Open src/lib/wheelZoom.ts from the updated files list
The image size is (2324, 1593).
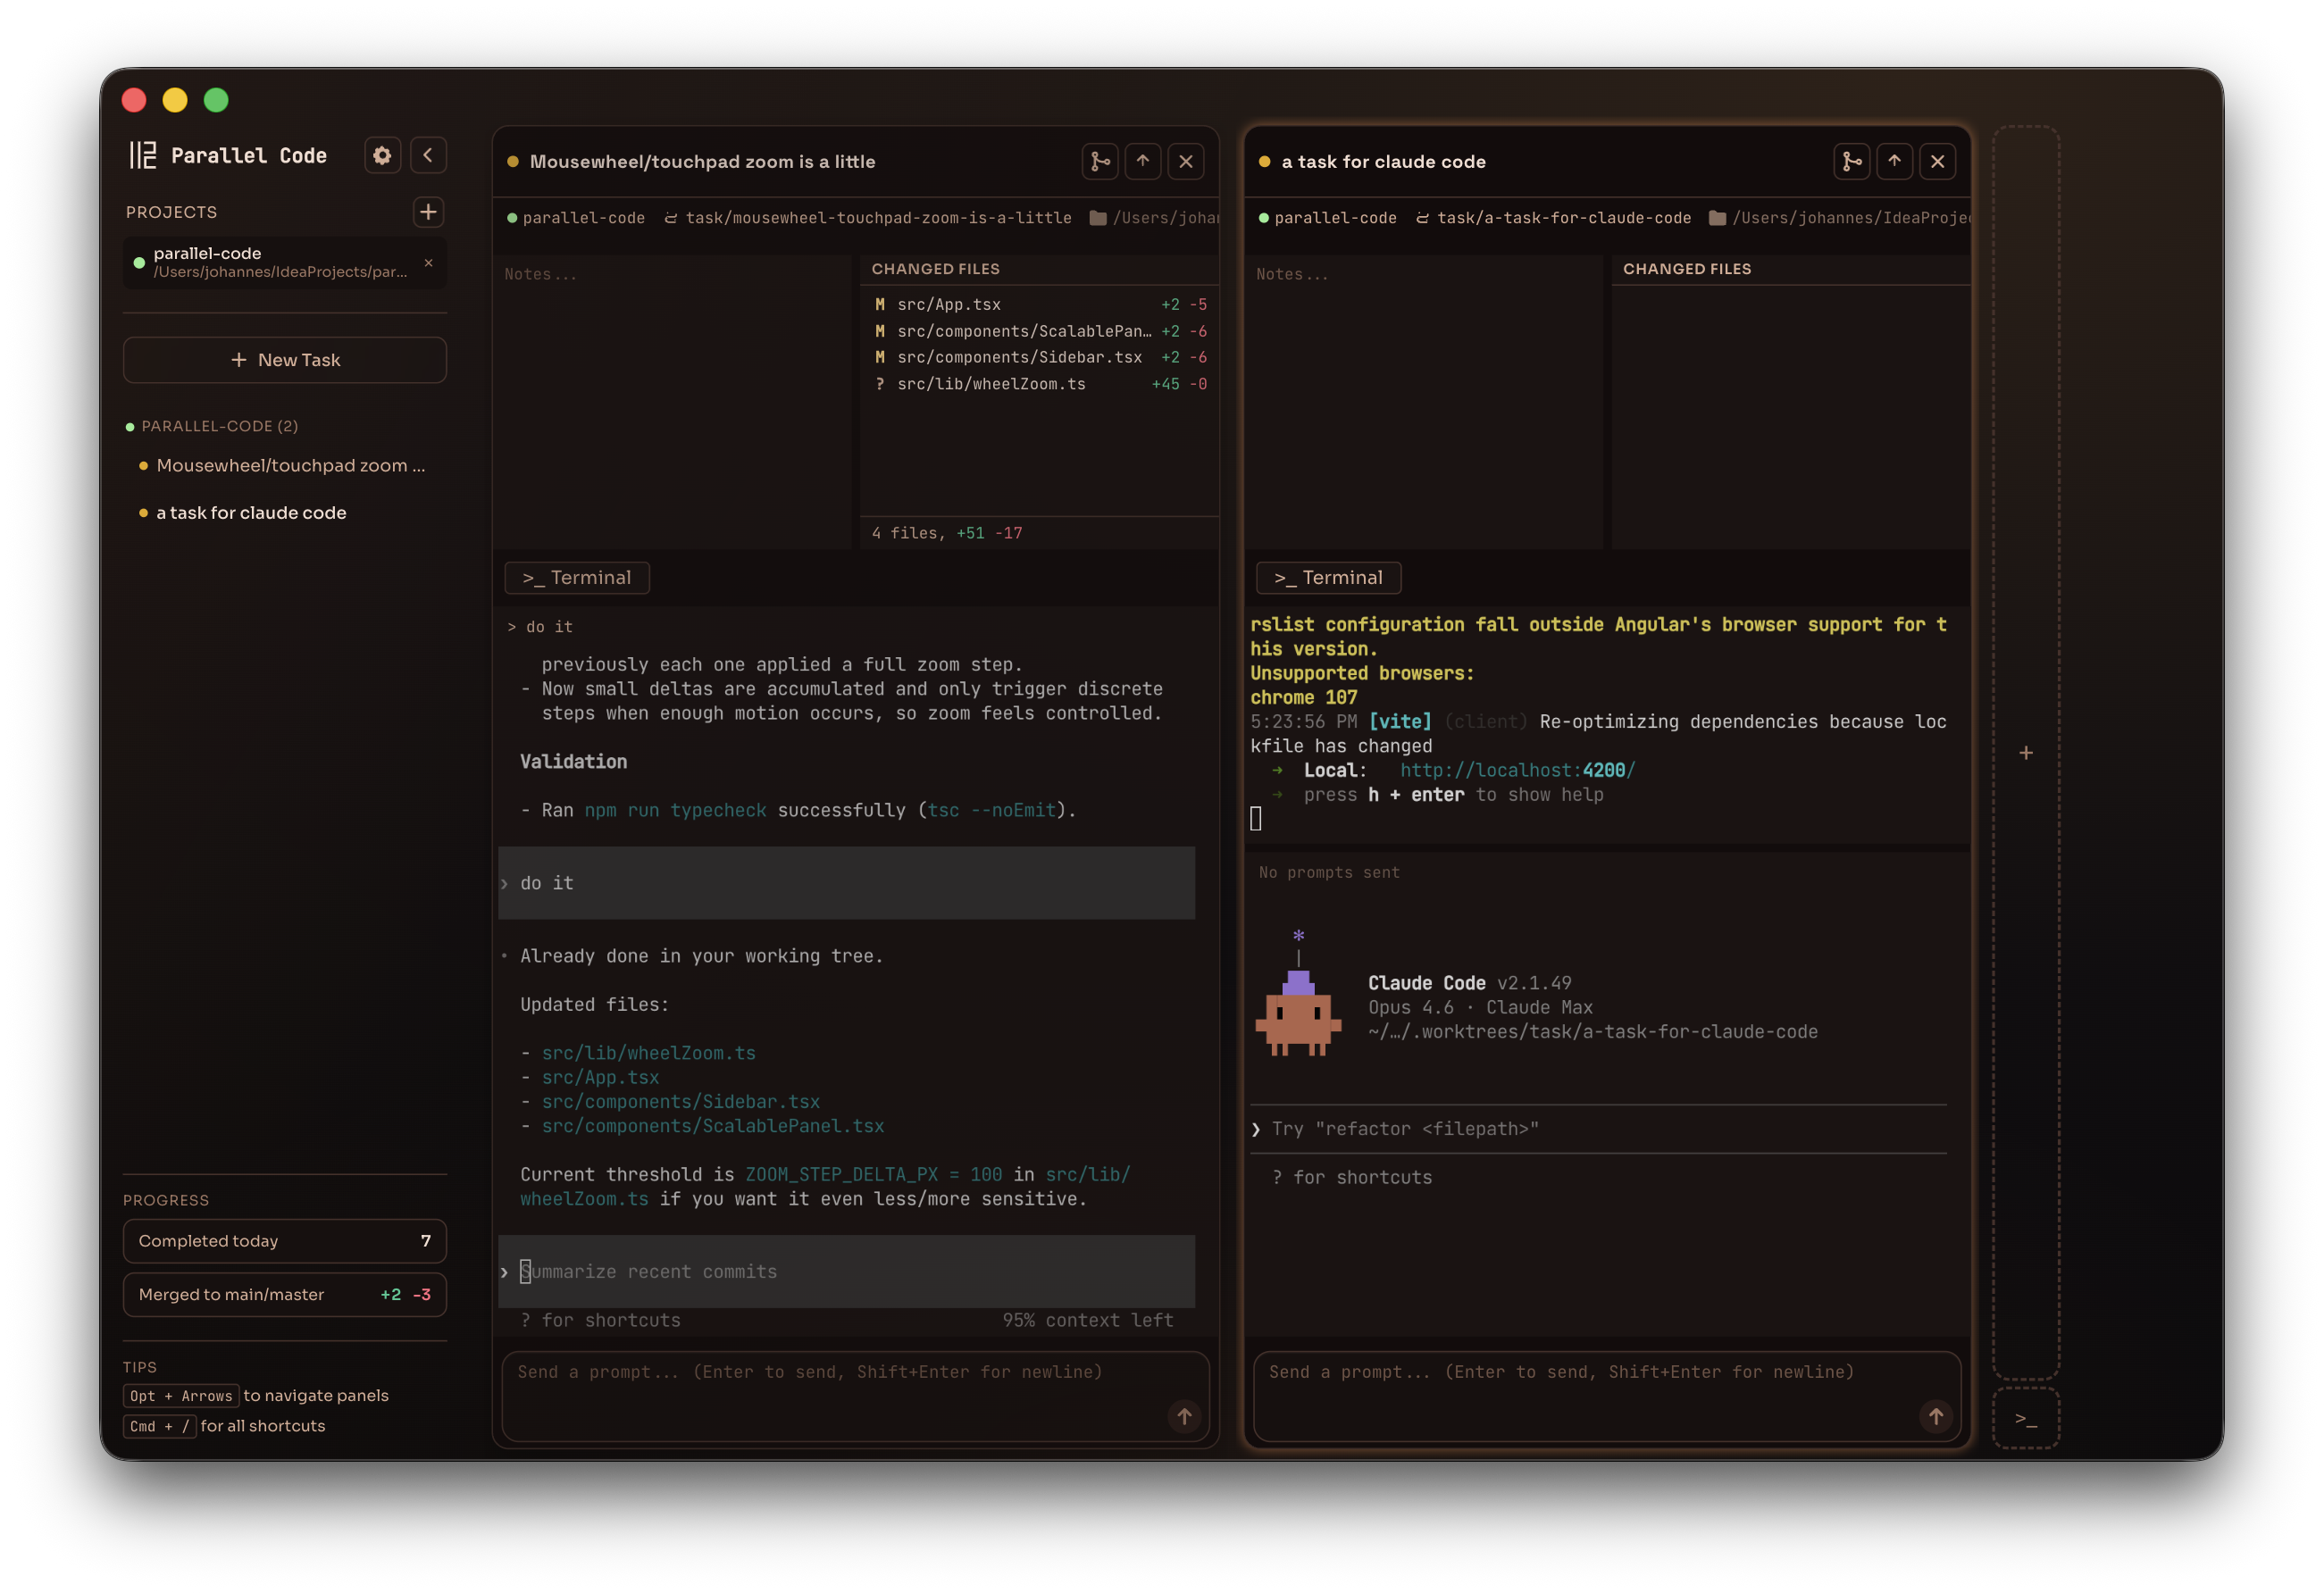(x=648, y=1052)
